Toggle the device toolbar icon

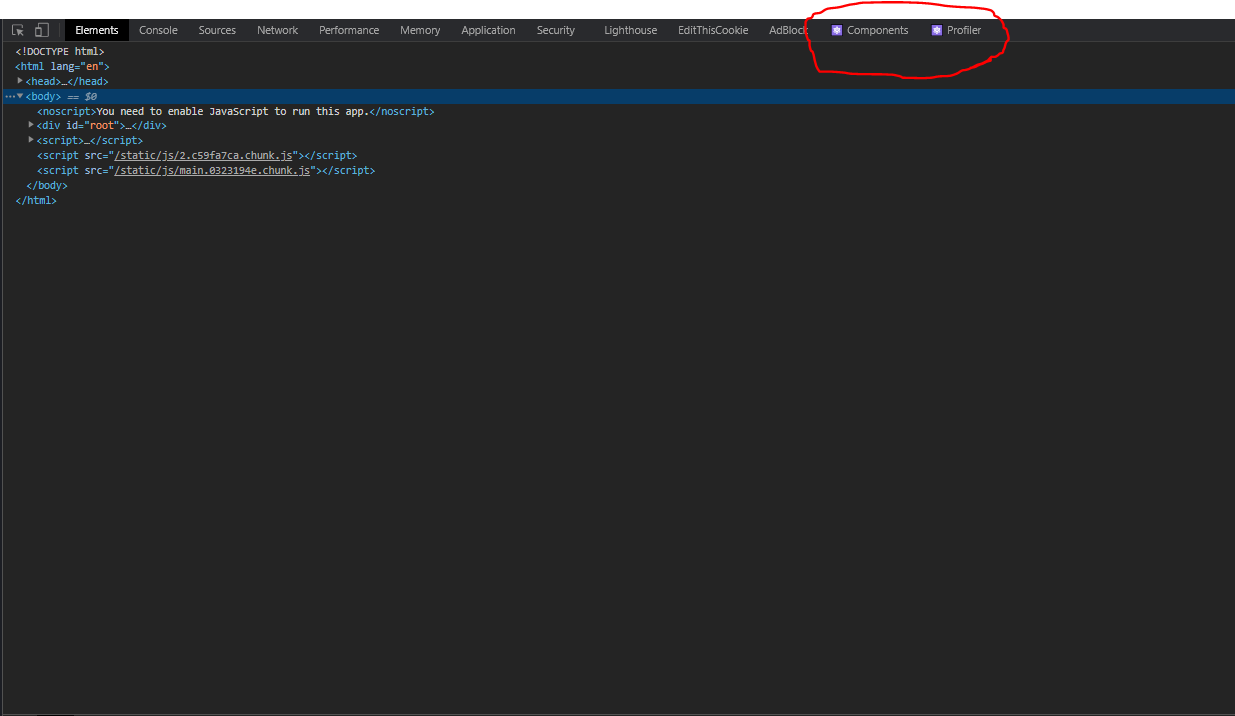tap(42, 30)
